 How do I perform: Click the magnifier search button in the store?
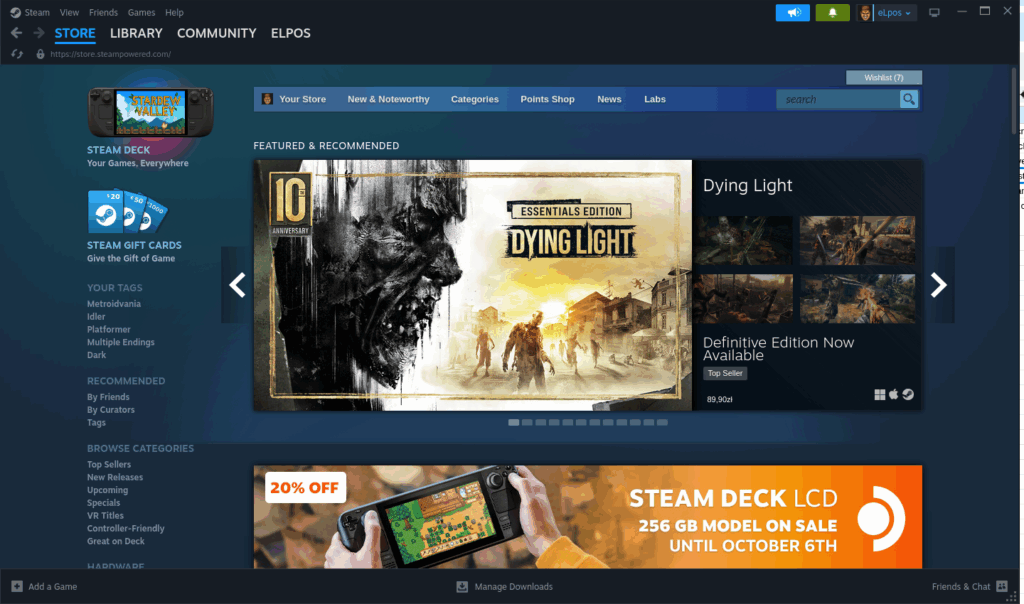pyautogui.click(x=908, y=99)
